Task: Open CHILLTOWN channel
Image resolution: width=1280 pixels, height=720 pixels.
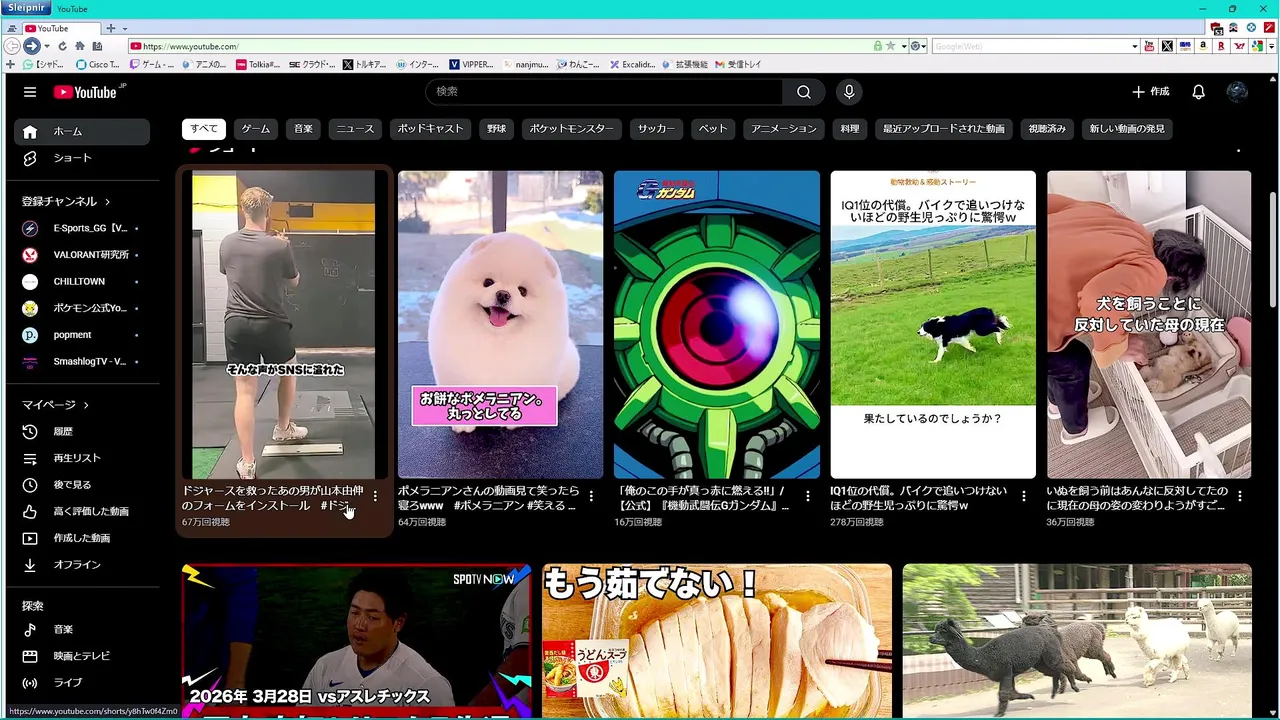Action: point(82,281)
